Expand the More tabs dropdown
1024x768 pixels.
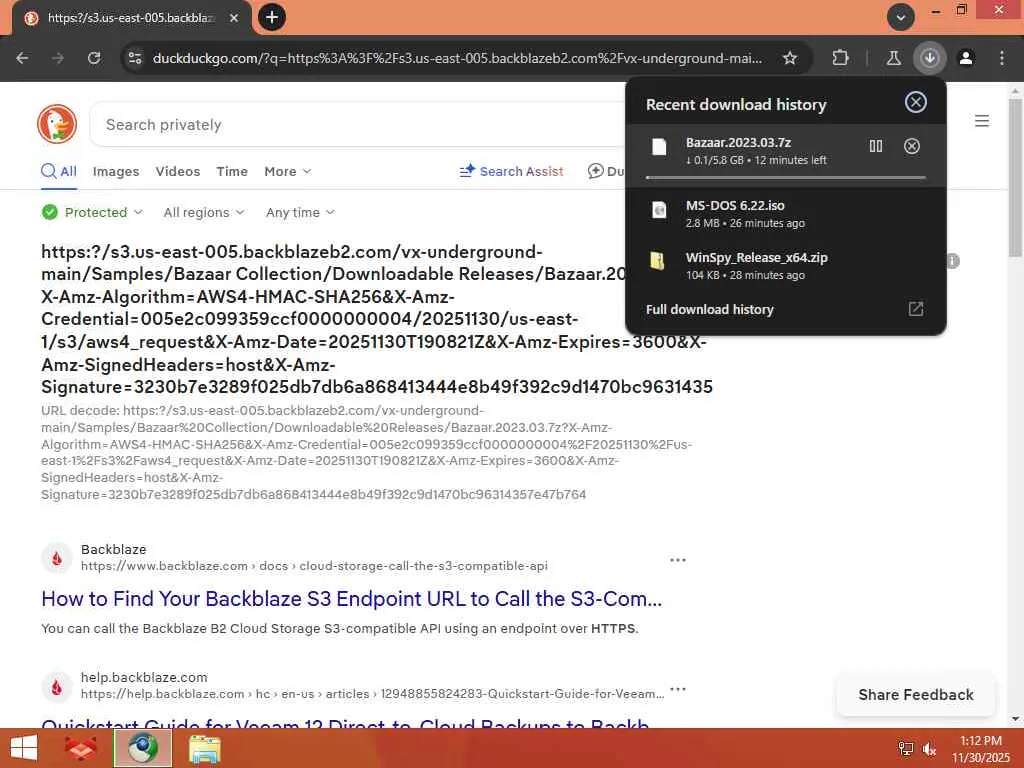pos(287,171)
